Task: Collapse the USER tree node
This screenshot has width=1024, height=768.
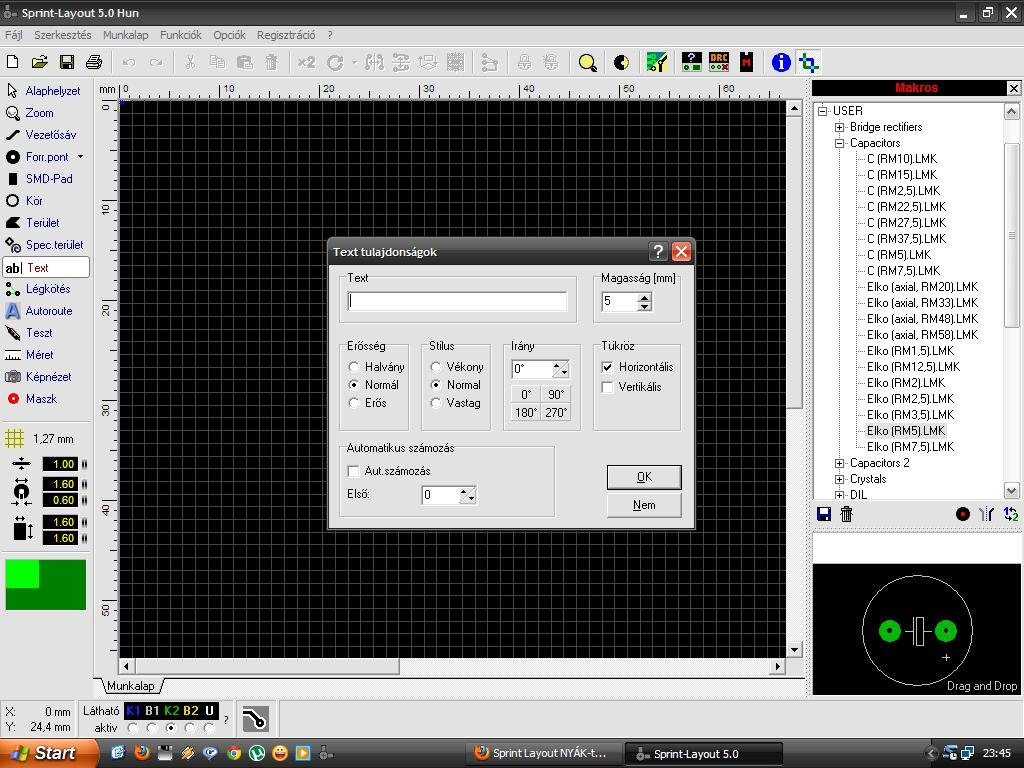Action: click(823, 111)
